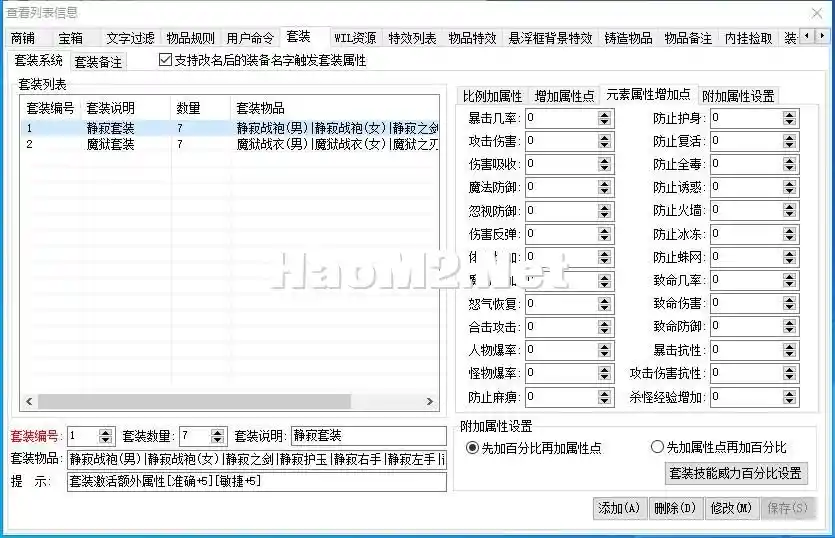Open the 物品备注 tab
Screen dimensions: 835x538
point(688,38)
